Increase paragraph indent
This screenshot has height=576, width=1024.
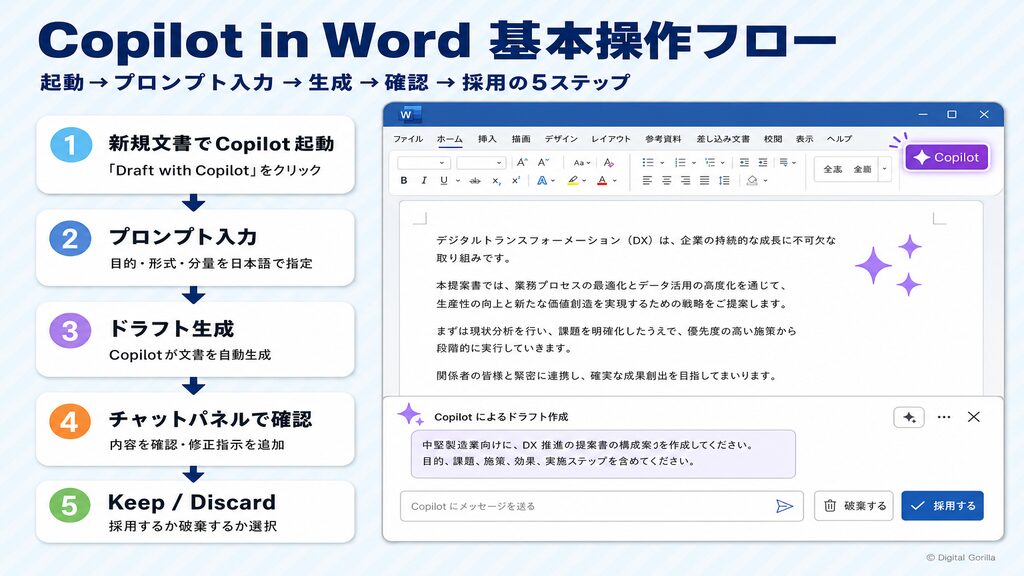point(763,163)
